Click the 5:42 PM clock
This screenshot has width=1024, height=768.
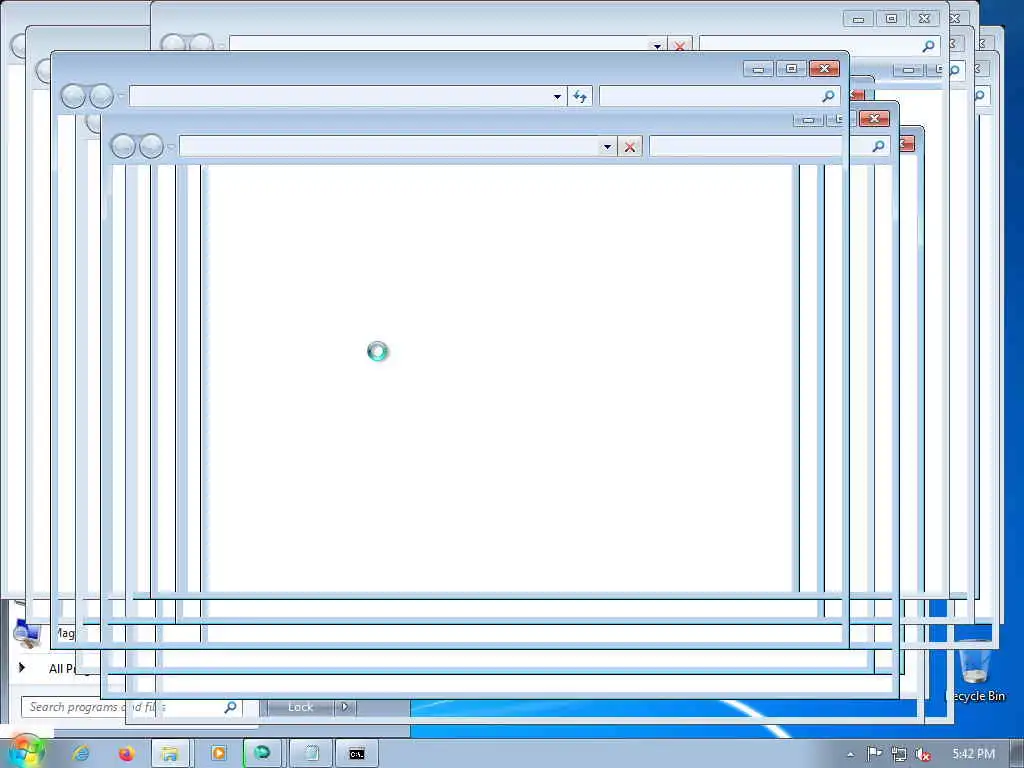point(974,754)
